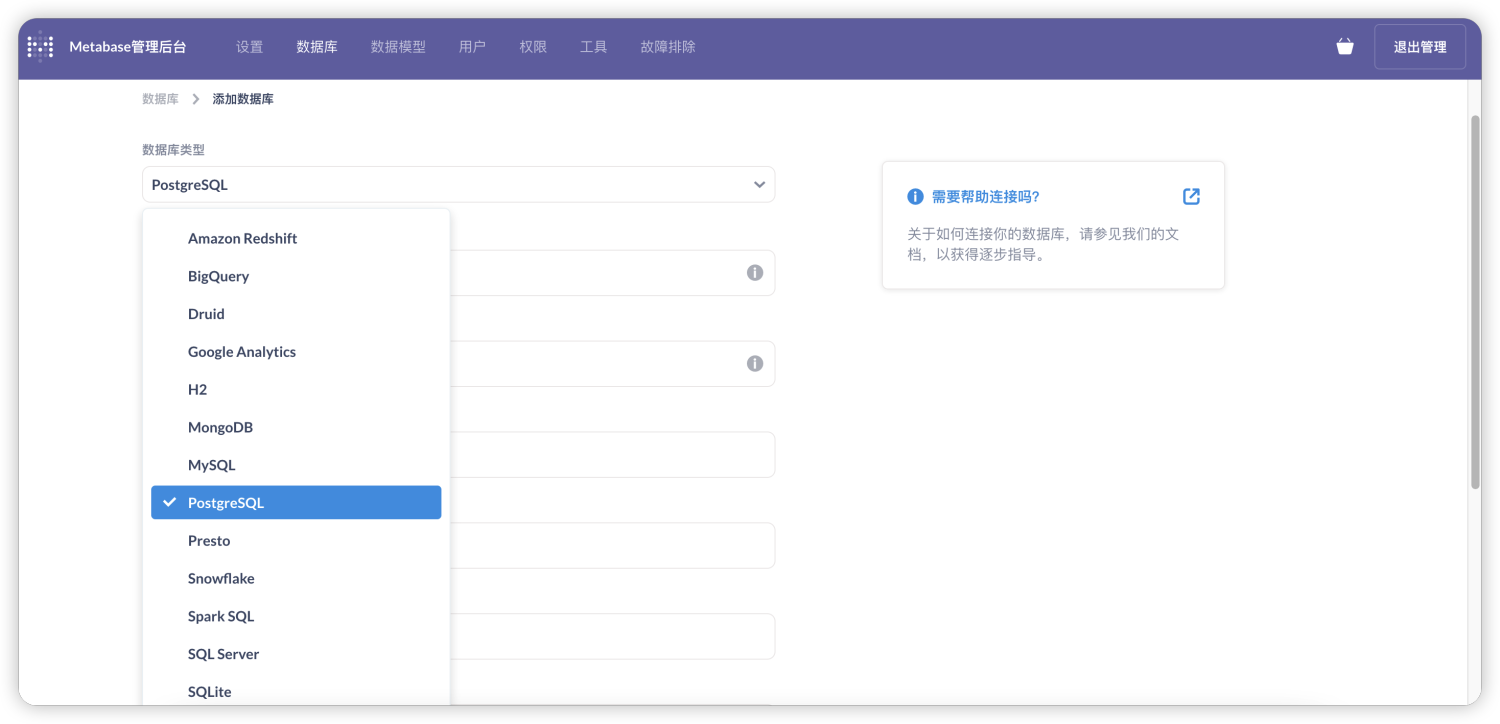Click the lower input field's info icon
1500x724 pixels.
click(755, 364)
